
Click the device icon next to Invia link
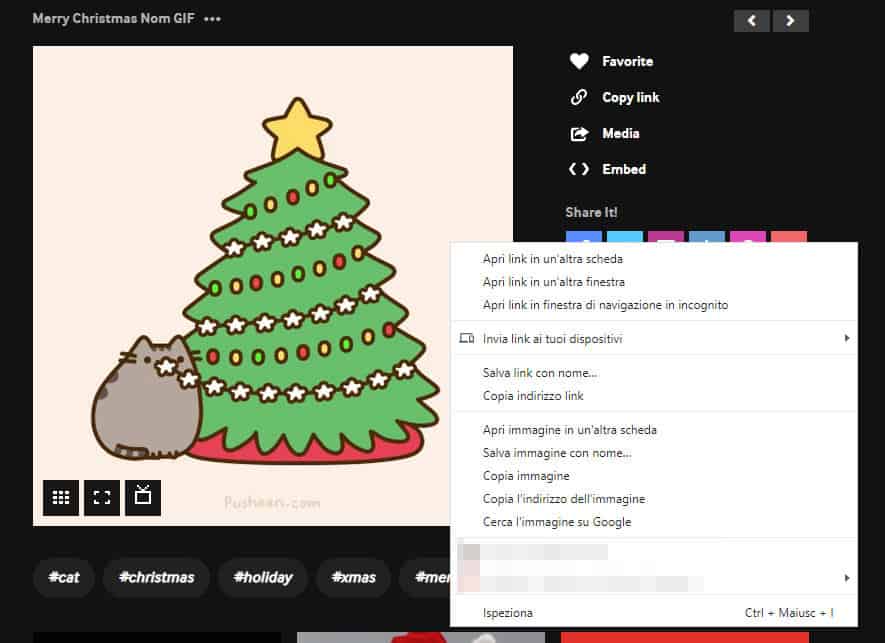pyautogui.click(x=466, y=339)
